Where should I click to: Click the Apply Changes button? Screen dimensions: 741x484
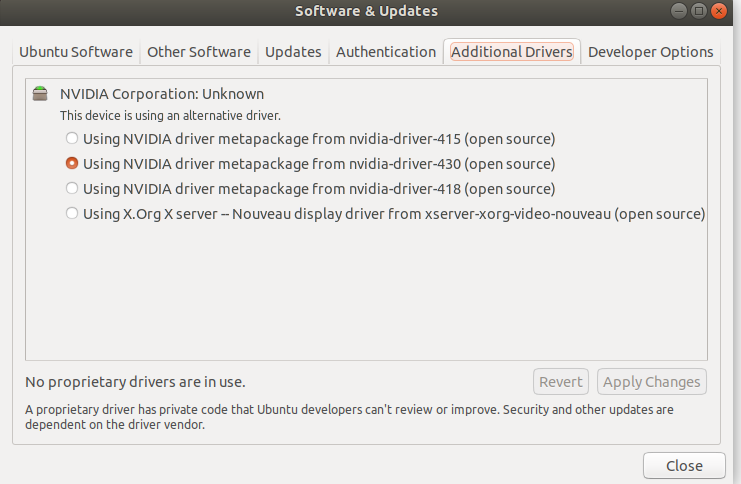(651, 381)
